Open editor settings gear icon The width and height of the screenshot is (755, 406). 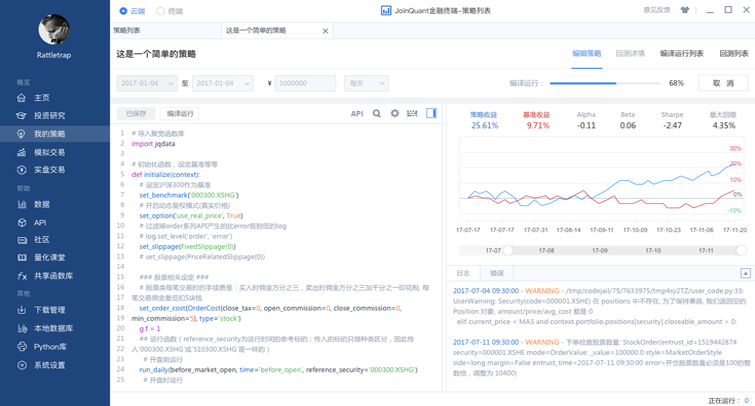395,114
